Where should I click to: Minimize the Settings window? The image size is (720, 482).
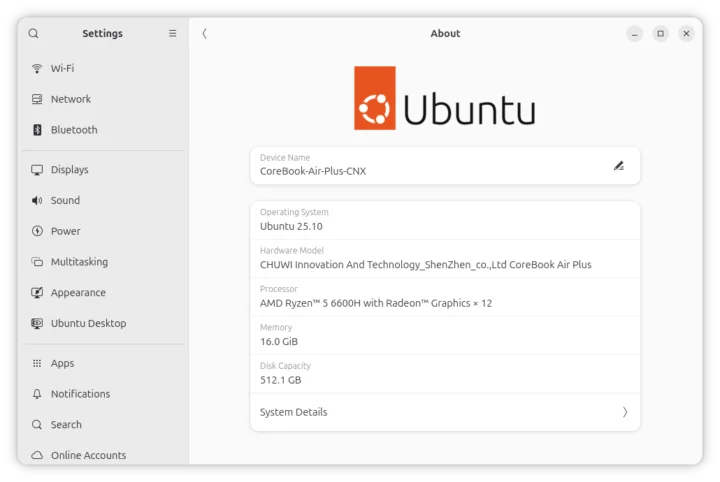(x=635, y=34)
